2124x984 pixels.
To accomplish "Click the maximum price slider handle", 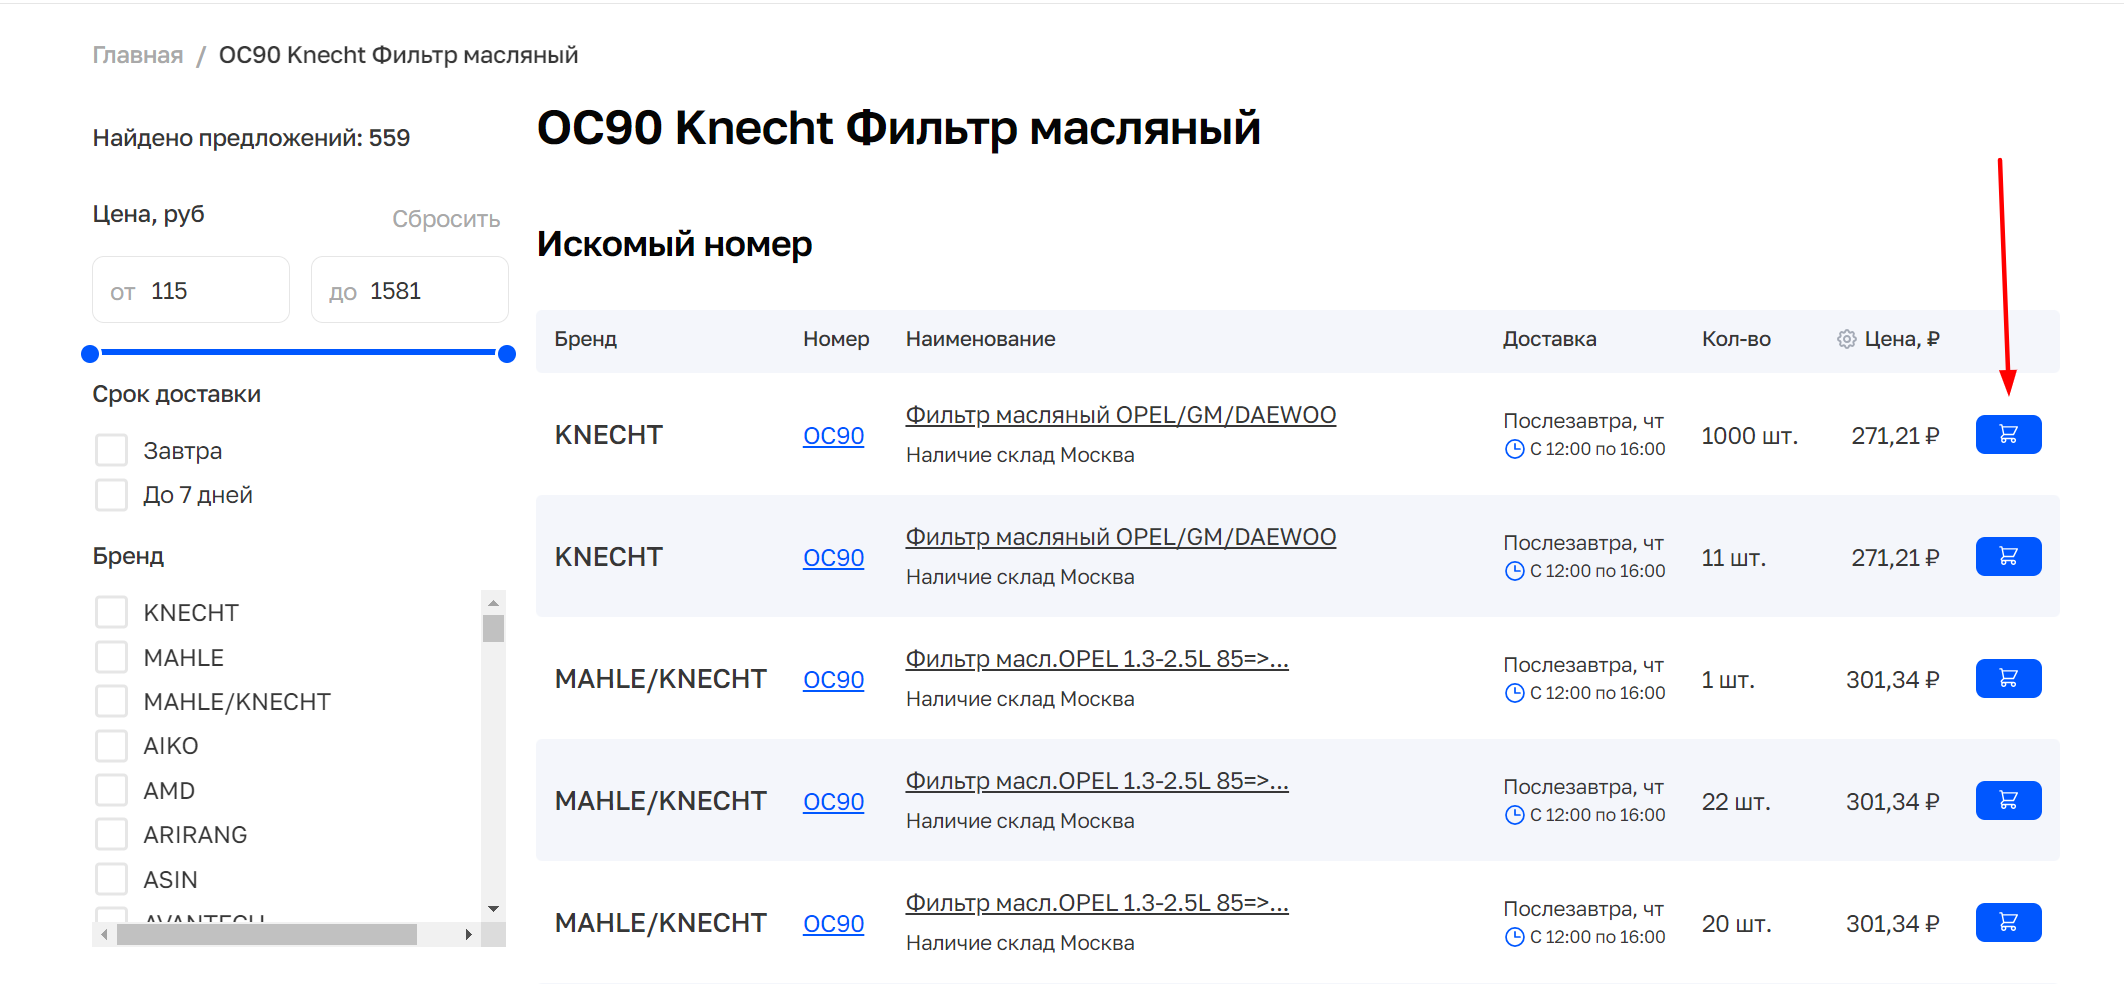I will click(x=507, y=353).
